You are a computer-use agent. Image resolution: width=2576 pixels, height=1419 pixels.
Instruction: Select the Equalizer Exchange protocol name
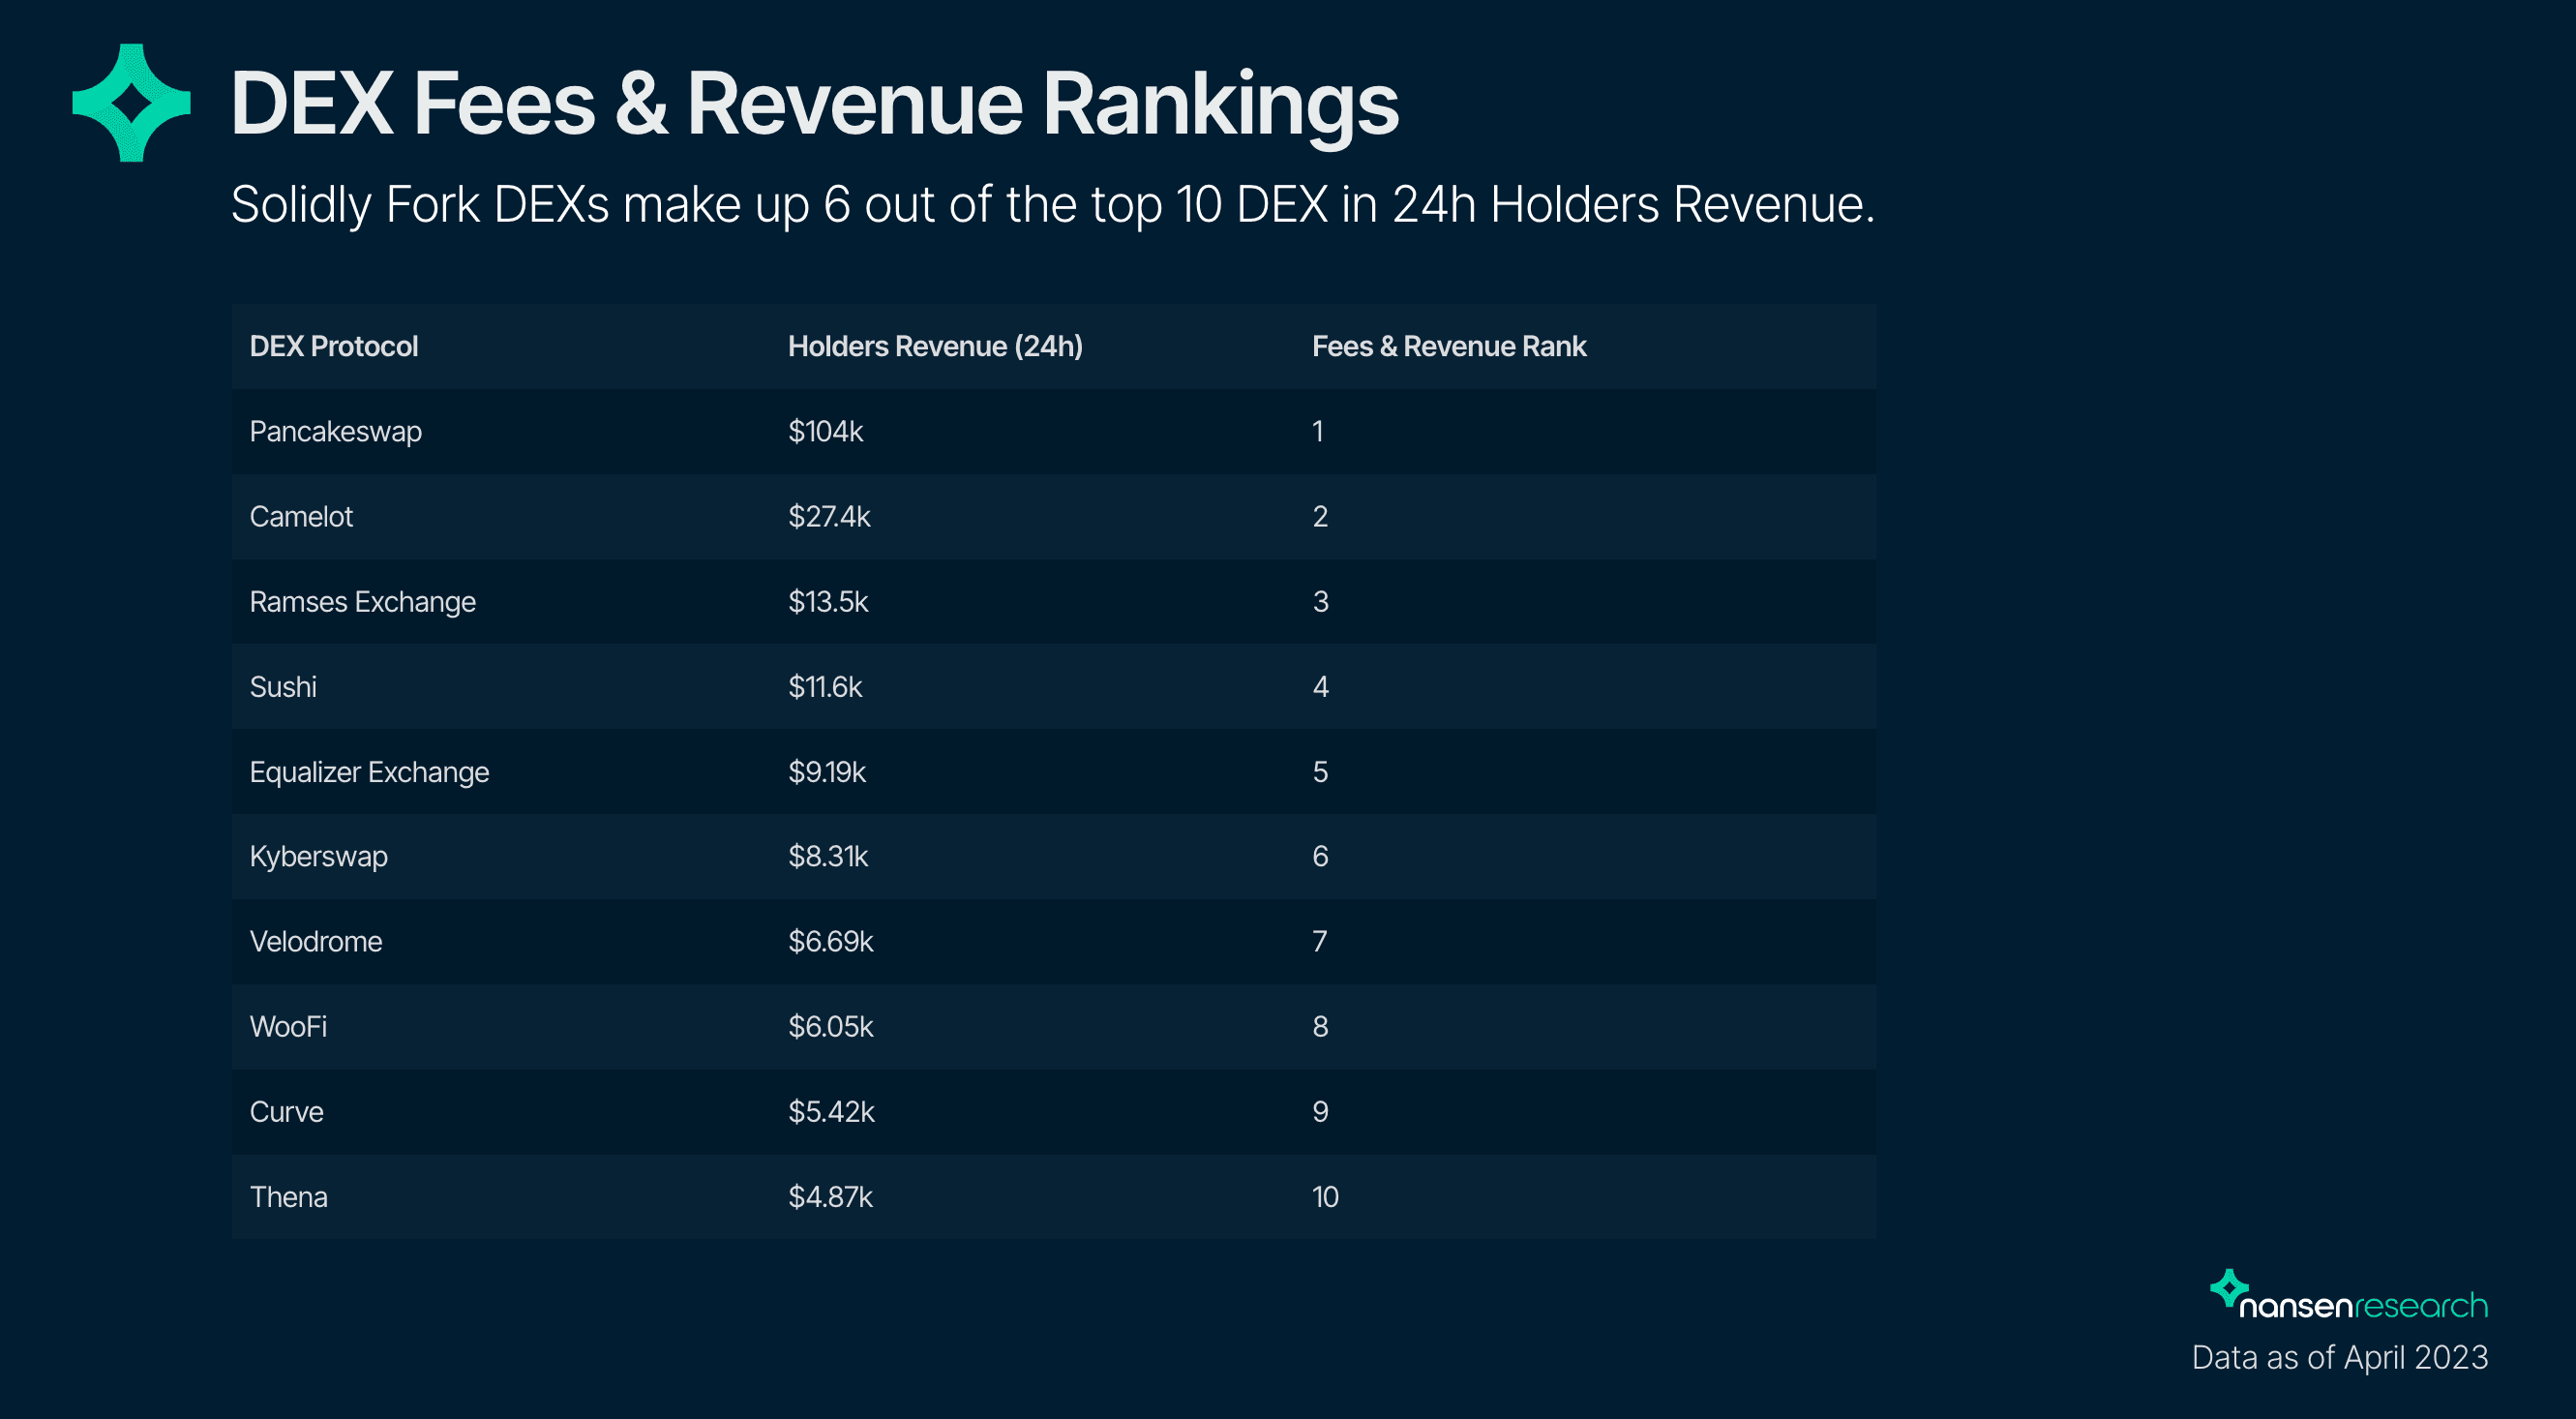point(369,772)
